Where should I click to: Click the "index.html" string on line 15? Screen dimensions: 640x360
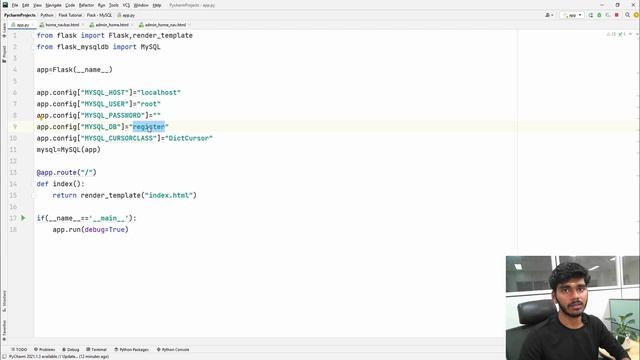coord(169,196)
